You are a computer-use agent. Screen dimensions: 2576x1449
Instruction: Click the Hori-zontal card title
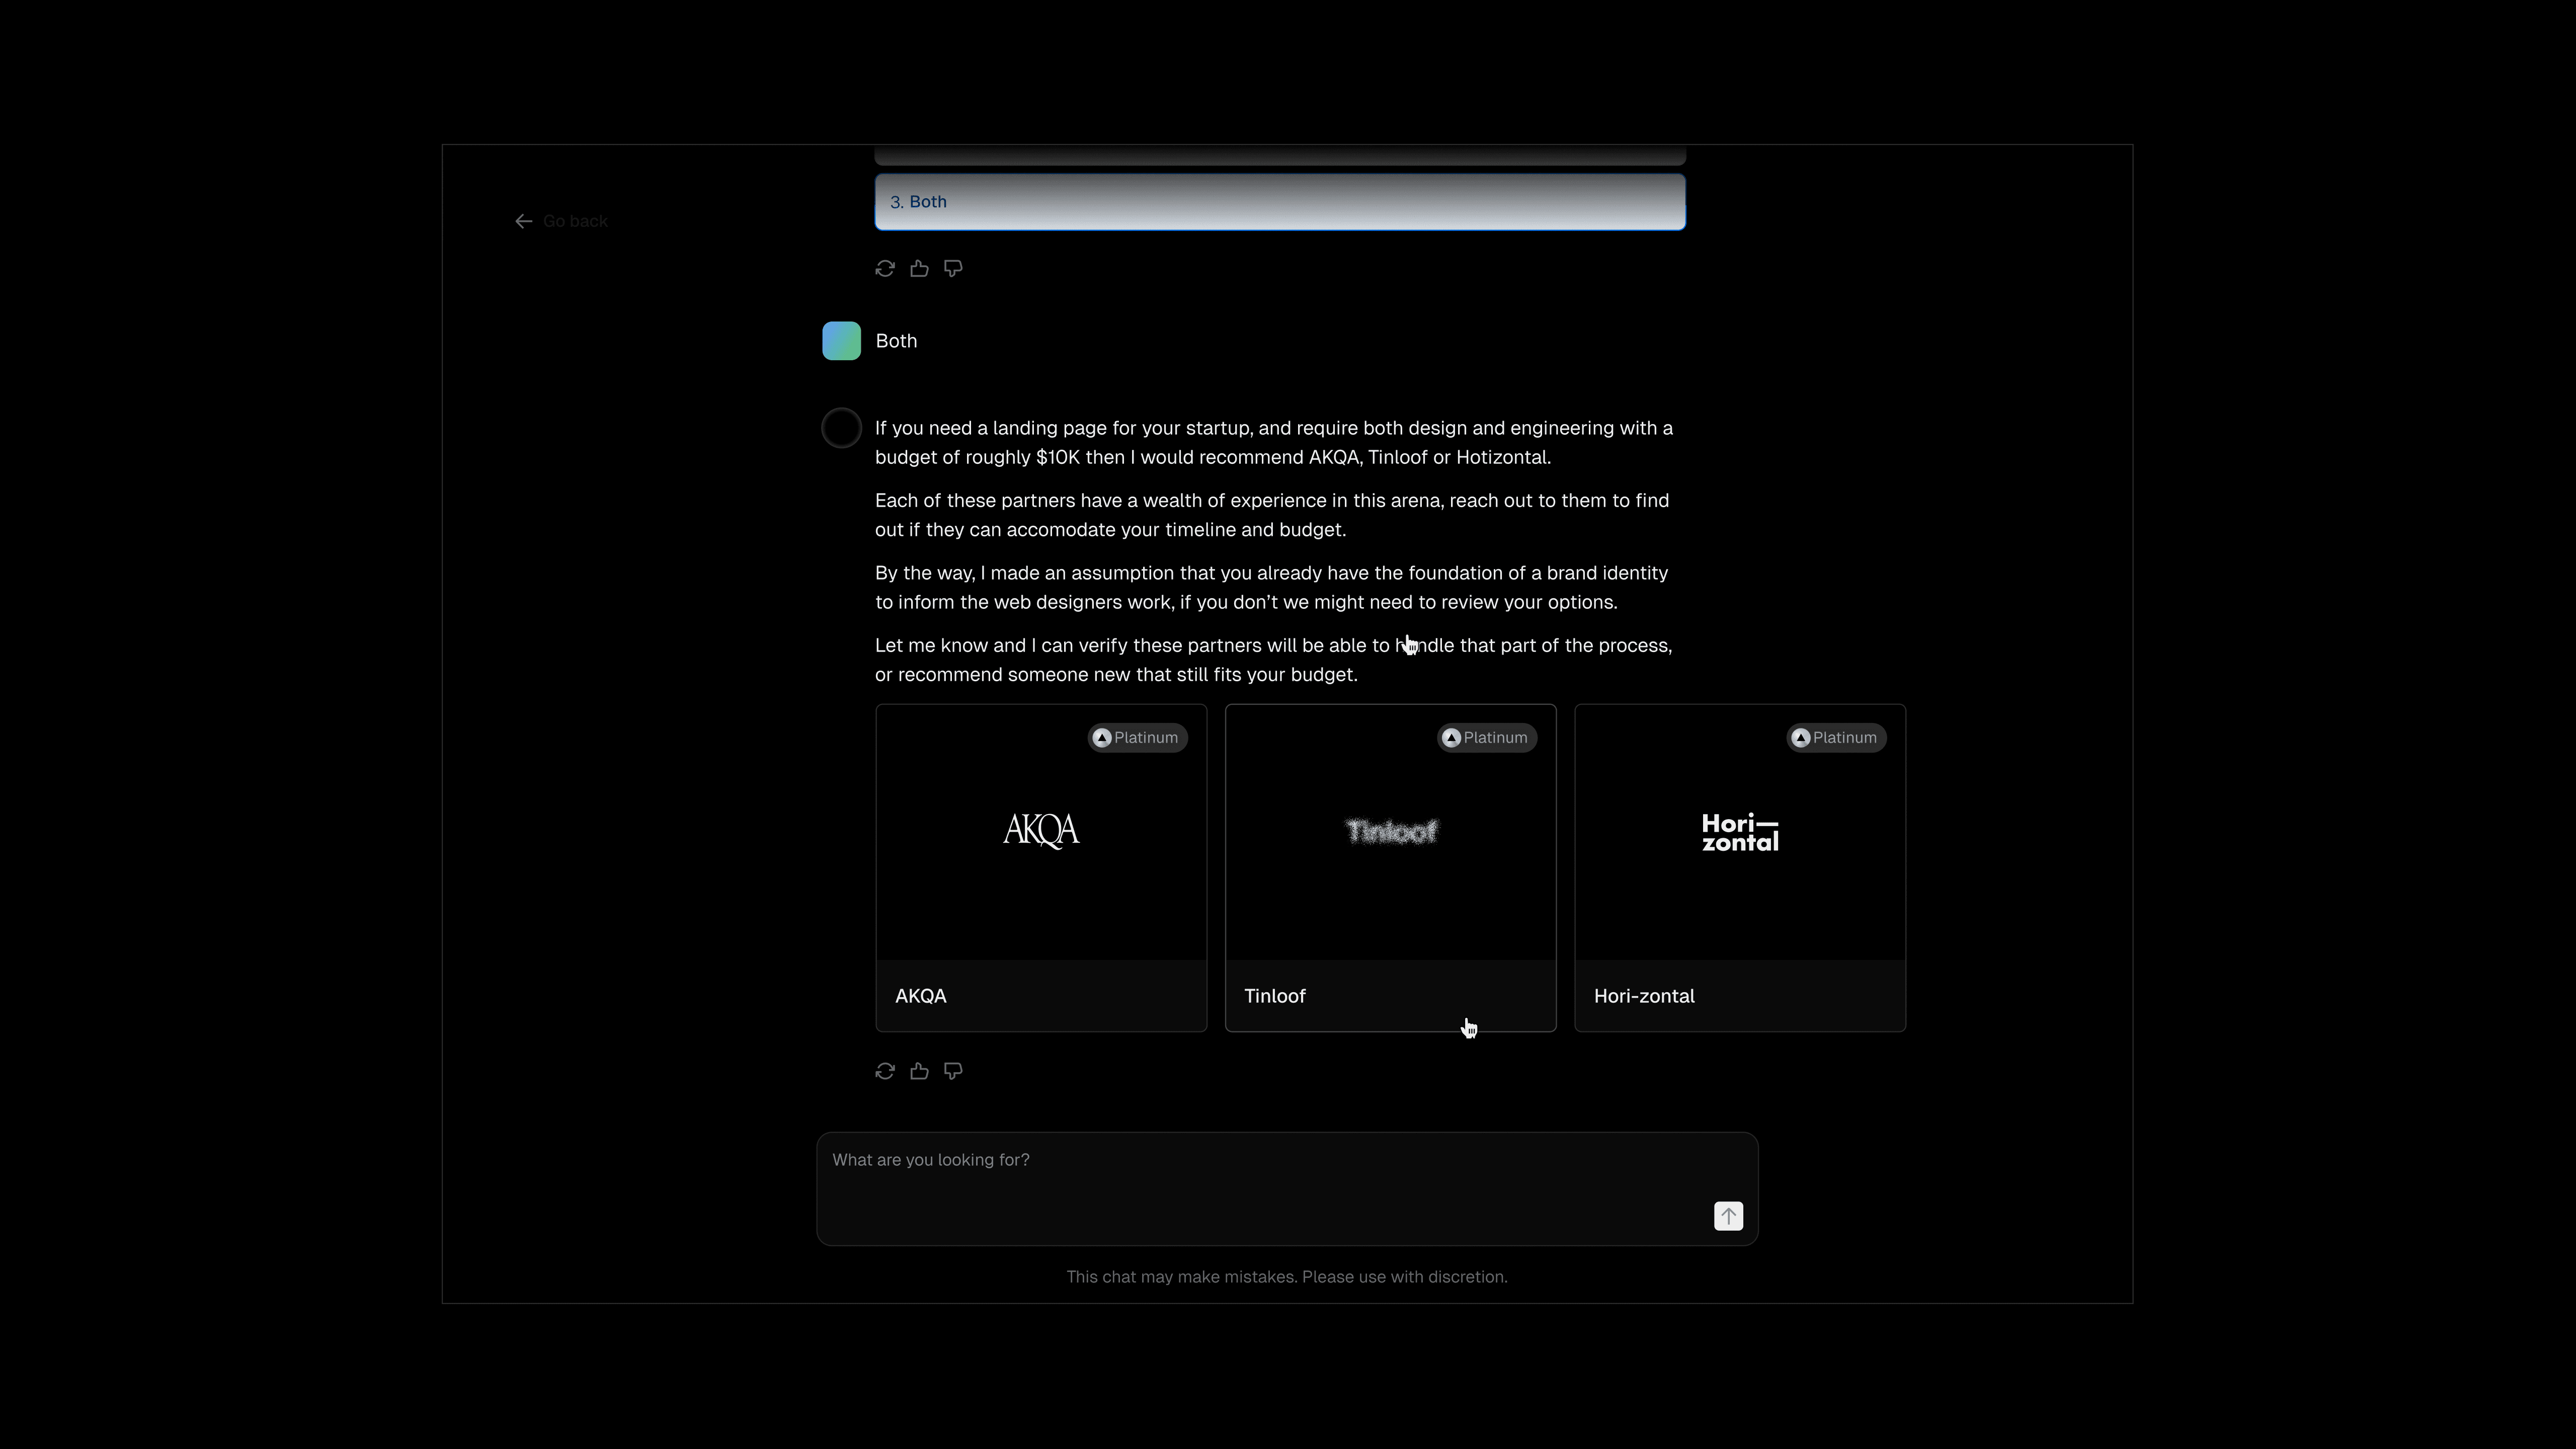[1643, 996]
